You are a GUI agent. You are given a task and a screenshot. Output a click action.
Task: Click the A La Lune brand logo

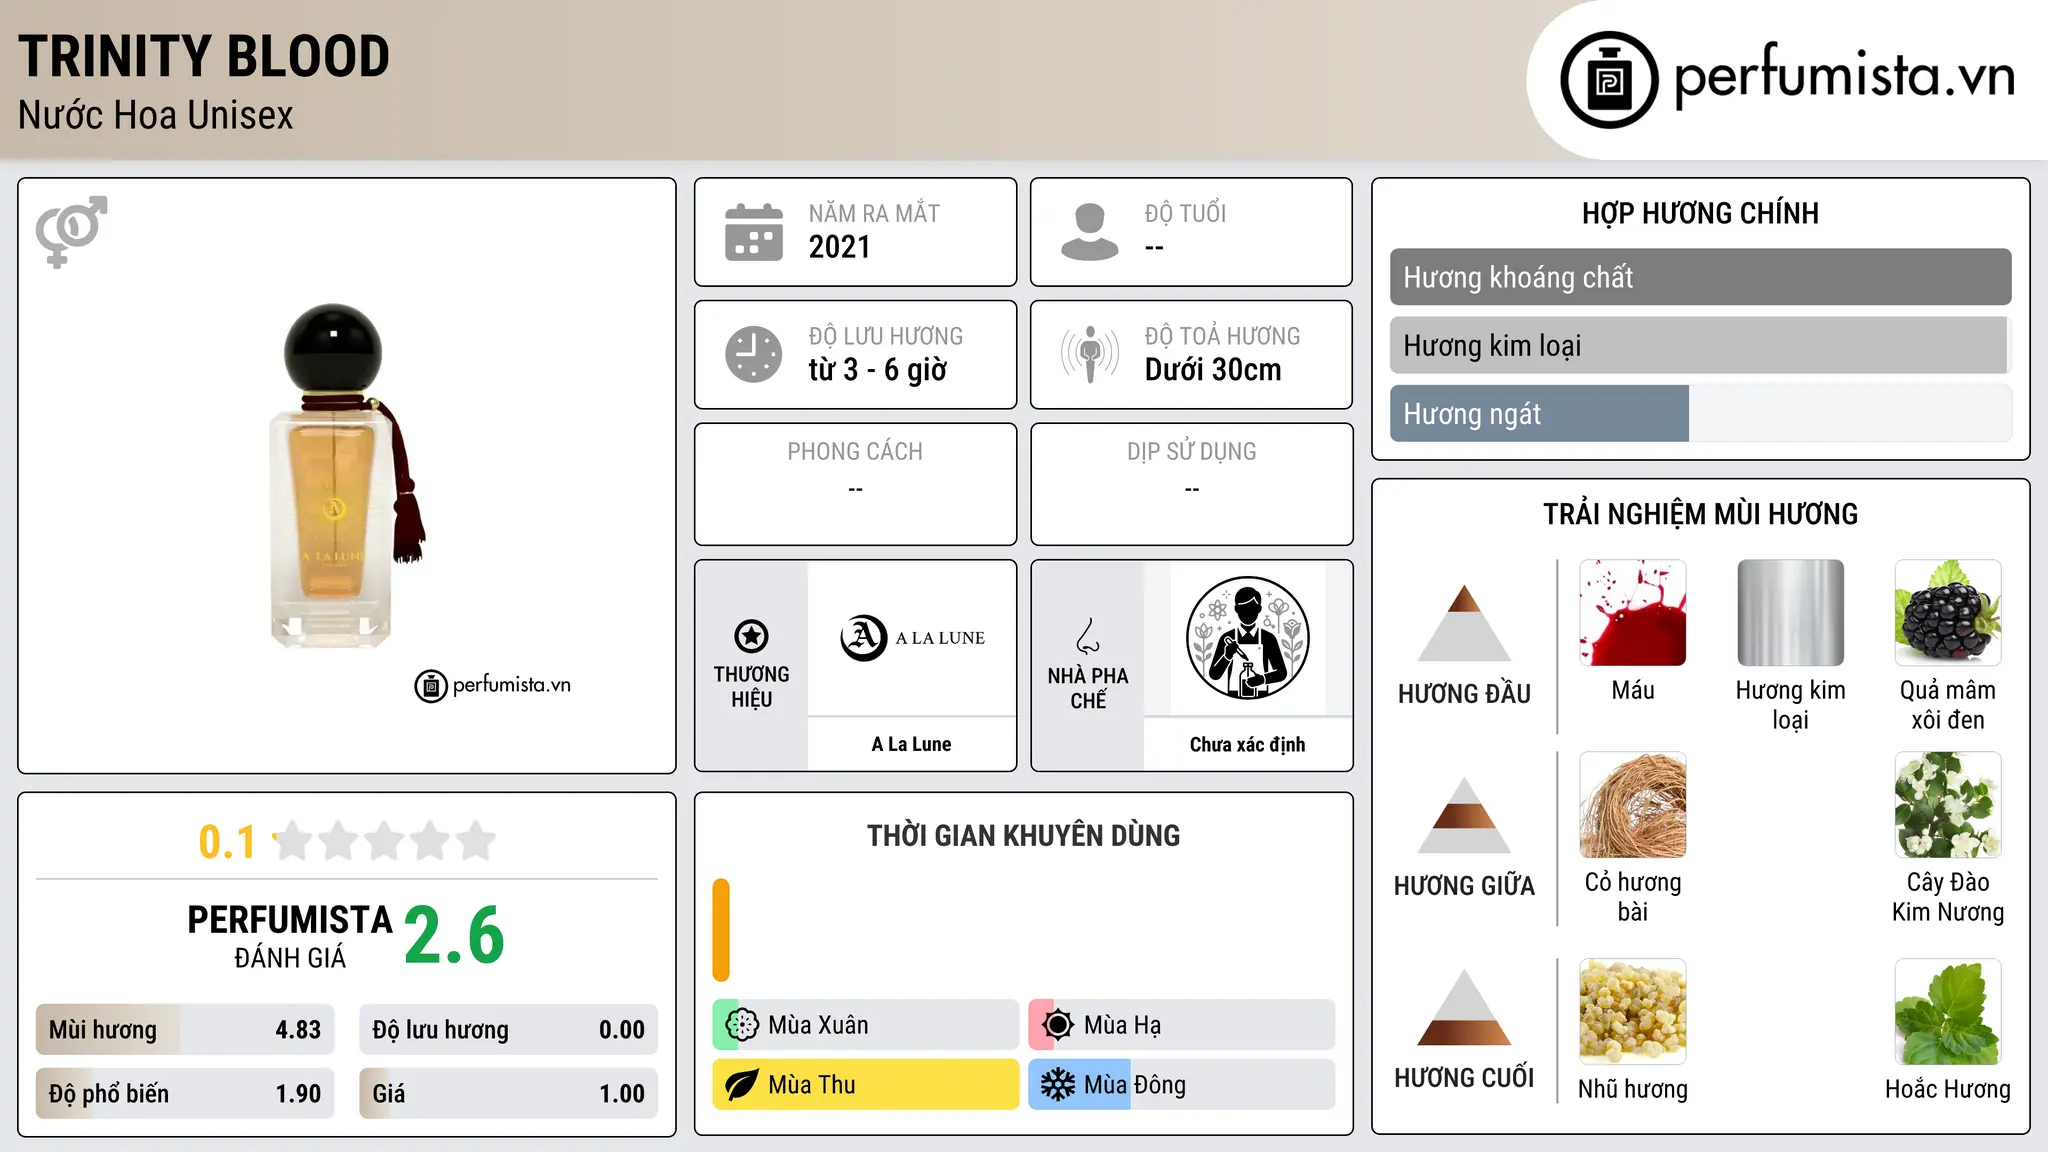pos(912,638)
